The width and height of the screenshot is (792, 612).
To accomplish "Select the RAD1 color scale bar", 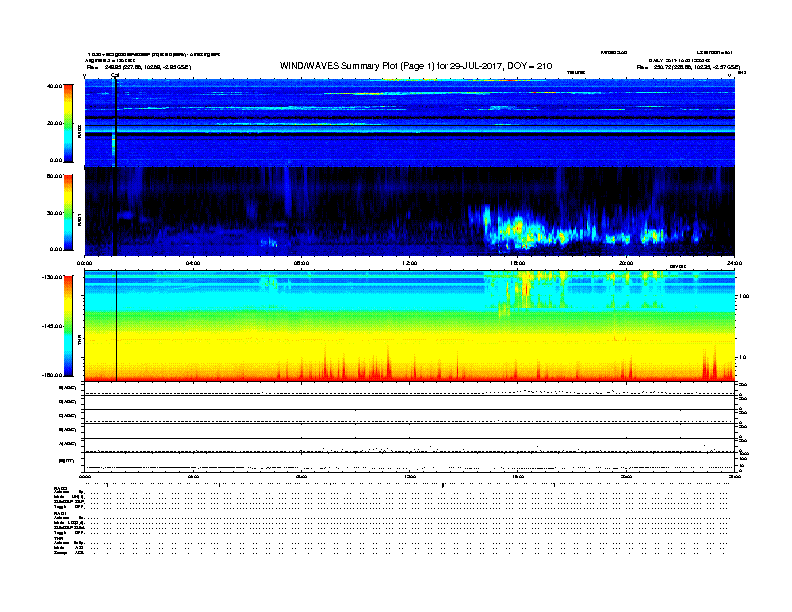I will [x=68, y=212].
